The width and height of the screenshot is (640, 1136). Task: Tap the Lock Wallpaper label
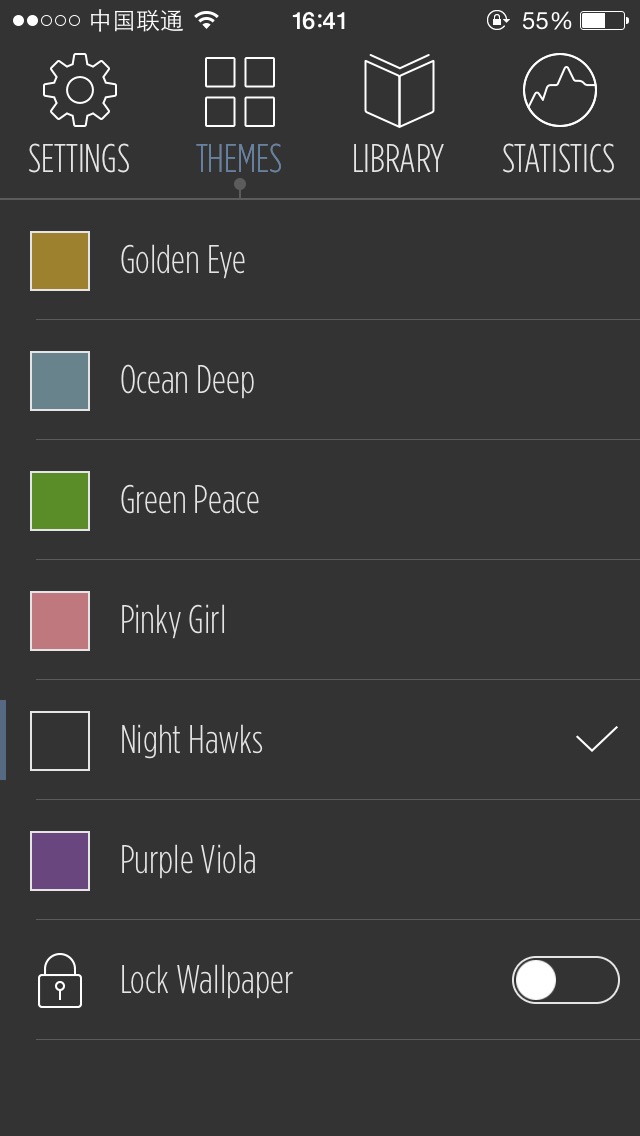[x=207, y=980]
